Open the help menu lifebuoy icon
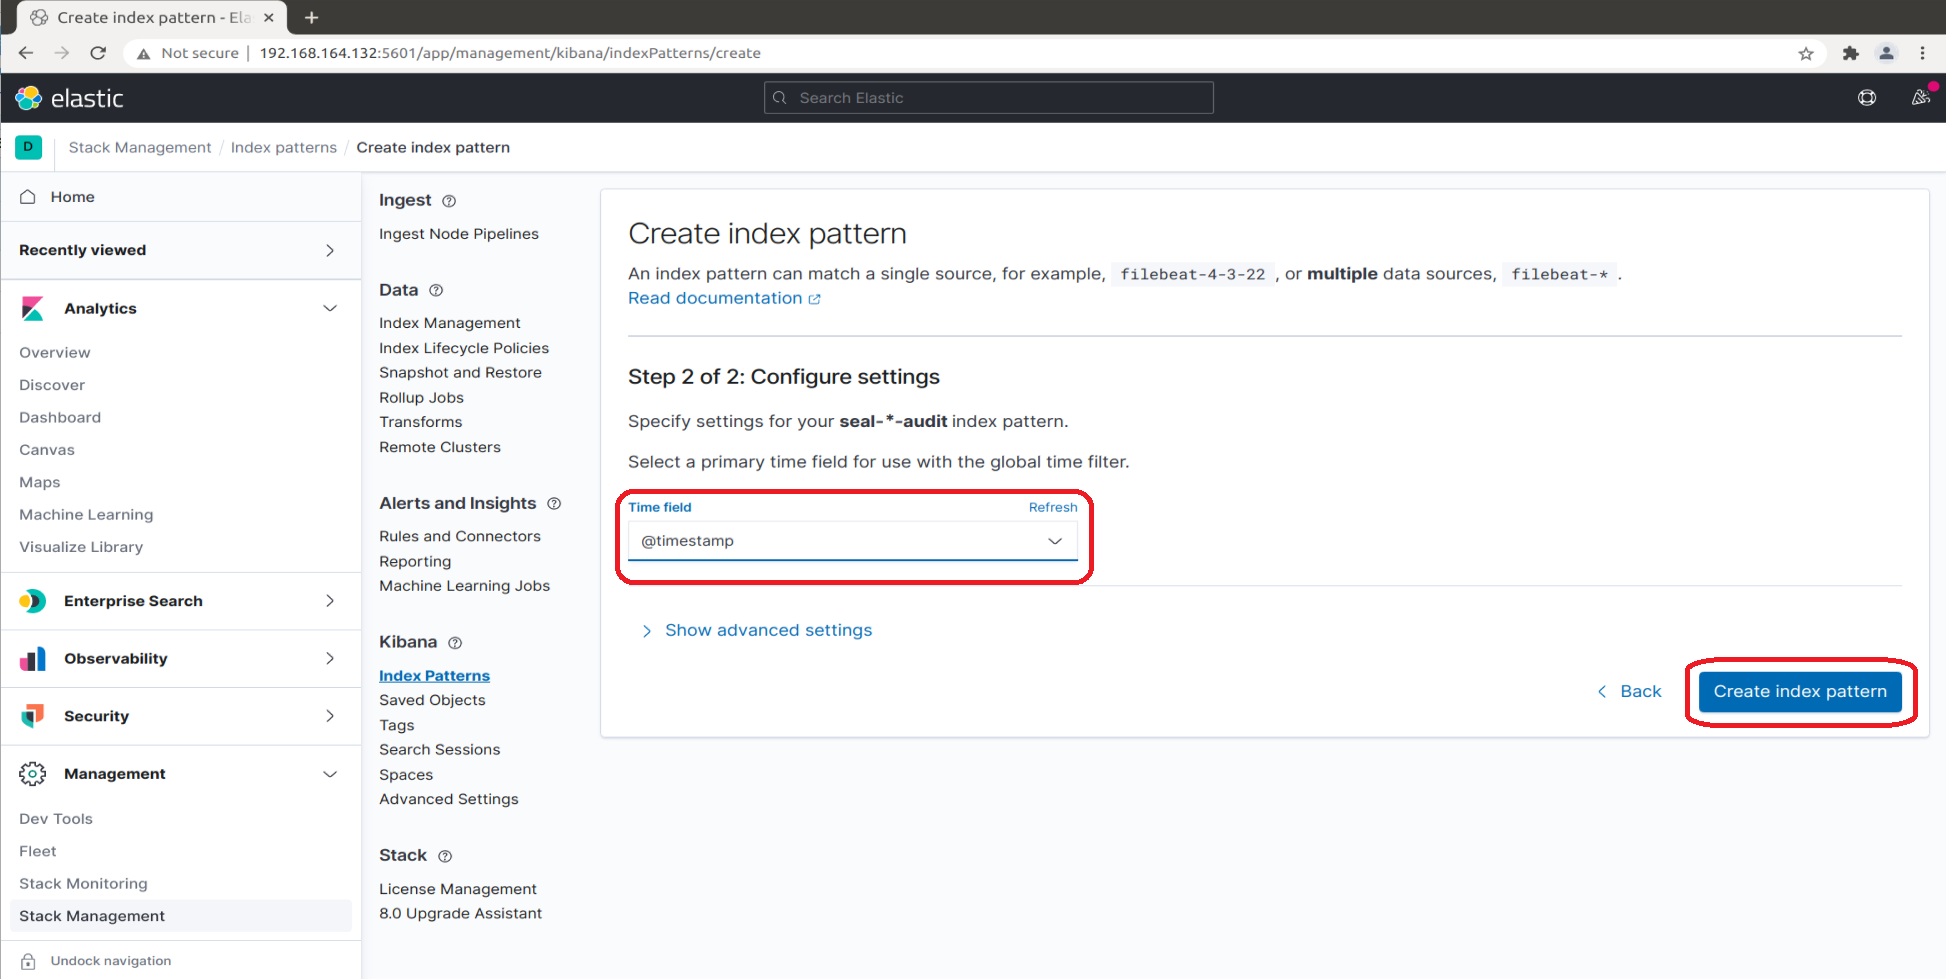 [x=1866, y=98]
